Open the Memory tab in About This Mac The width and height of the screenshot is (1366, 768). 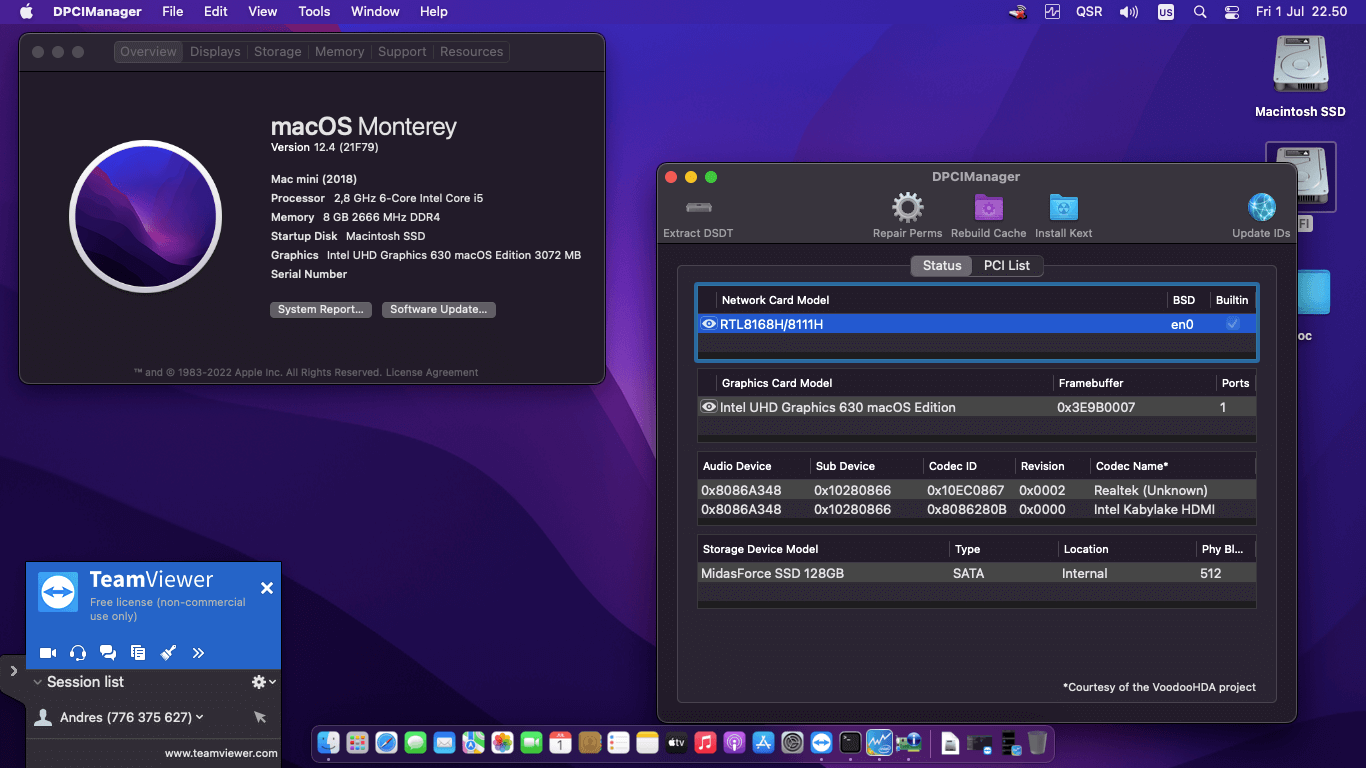point(340,52)
